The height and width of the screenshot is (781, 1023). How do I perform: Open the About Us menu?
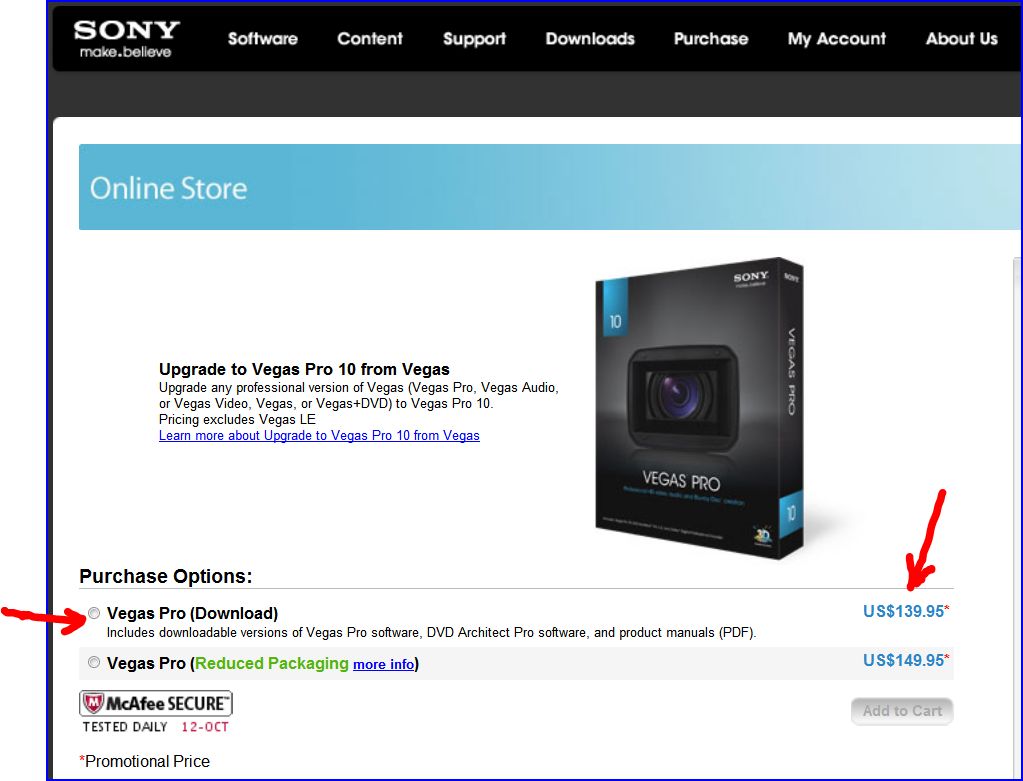(962, 39)
